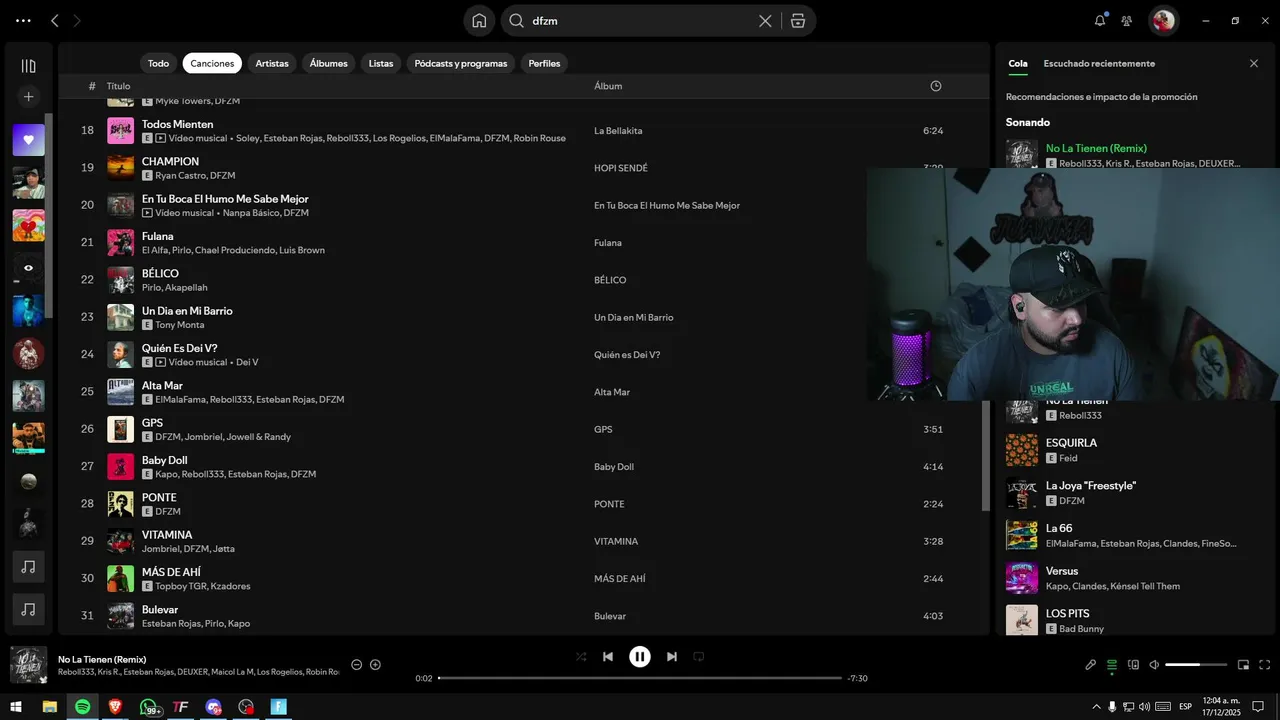The width and height of the screenshot is (1280, 720).
Task: Open album link La Bellakita
Action: 618,131
